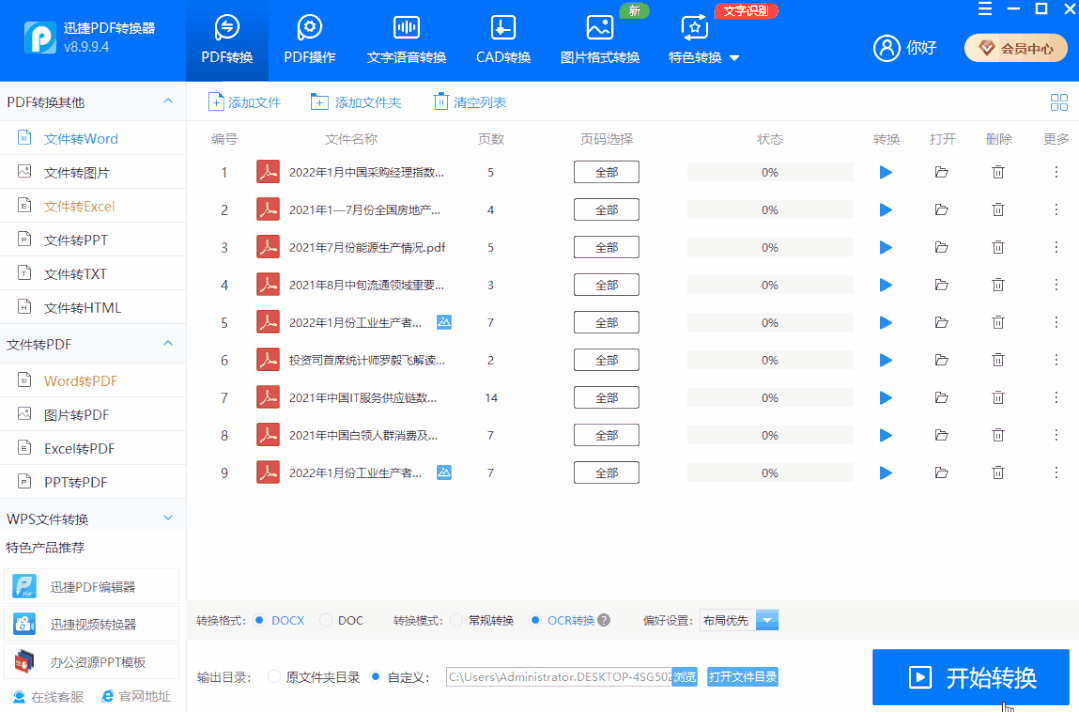
Task: Delete row 8 白领人群消费 file
Action: coord(998,435)
